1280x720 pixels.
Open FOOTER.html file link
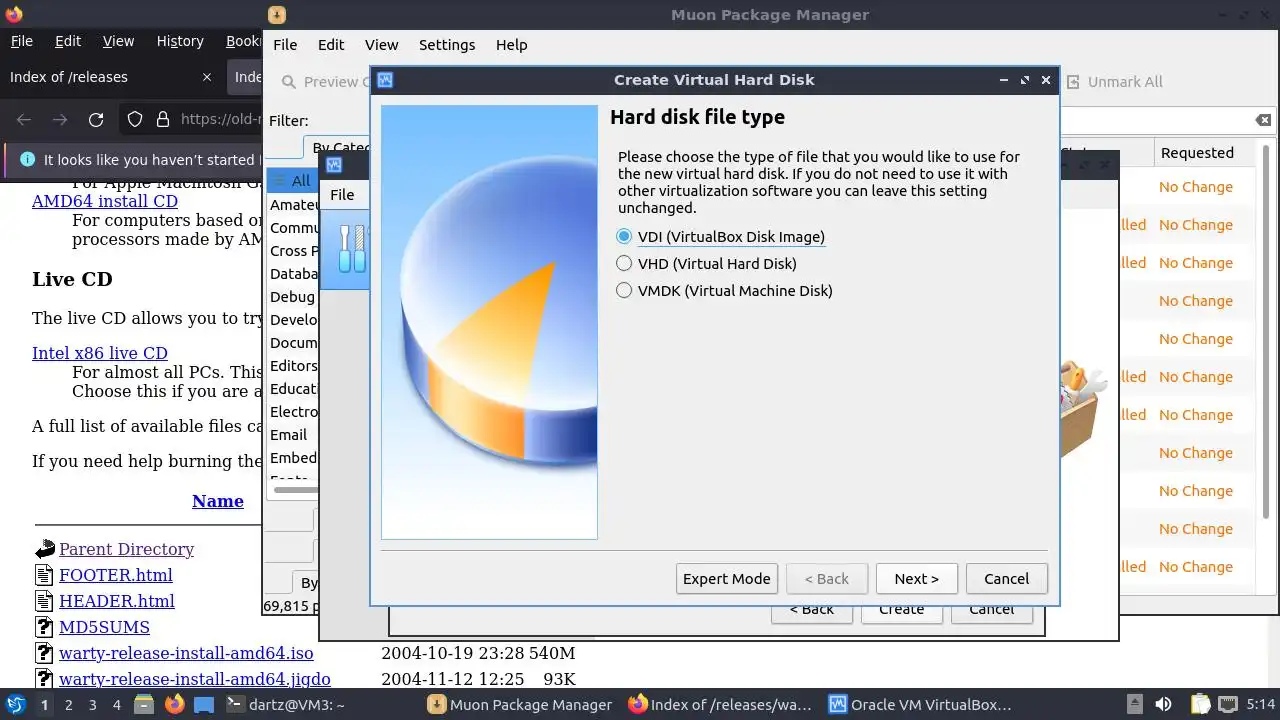tap(116, 575)
